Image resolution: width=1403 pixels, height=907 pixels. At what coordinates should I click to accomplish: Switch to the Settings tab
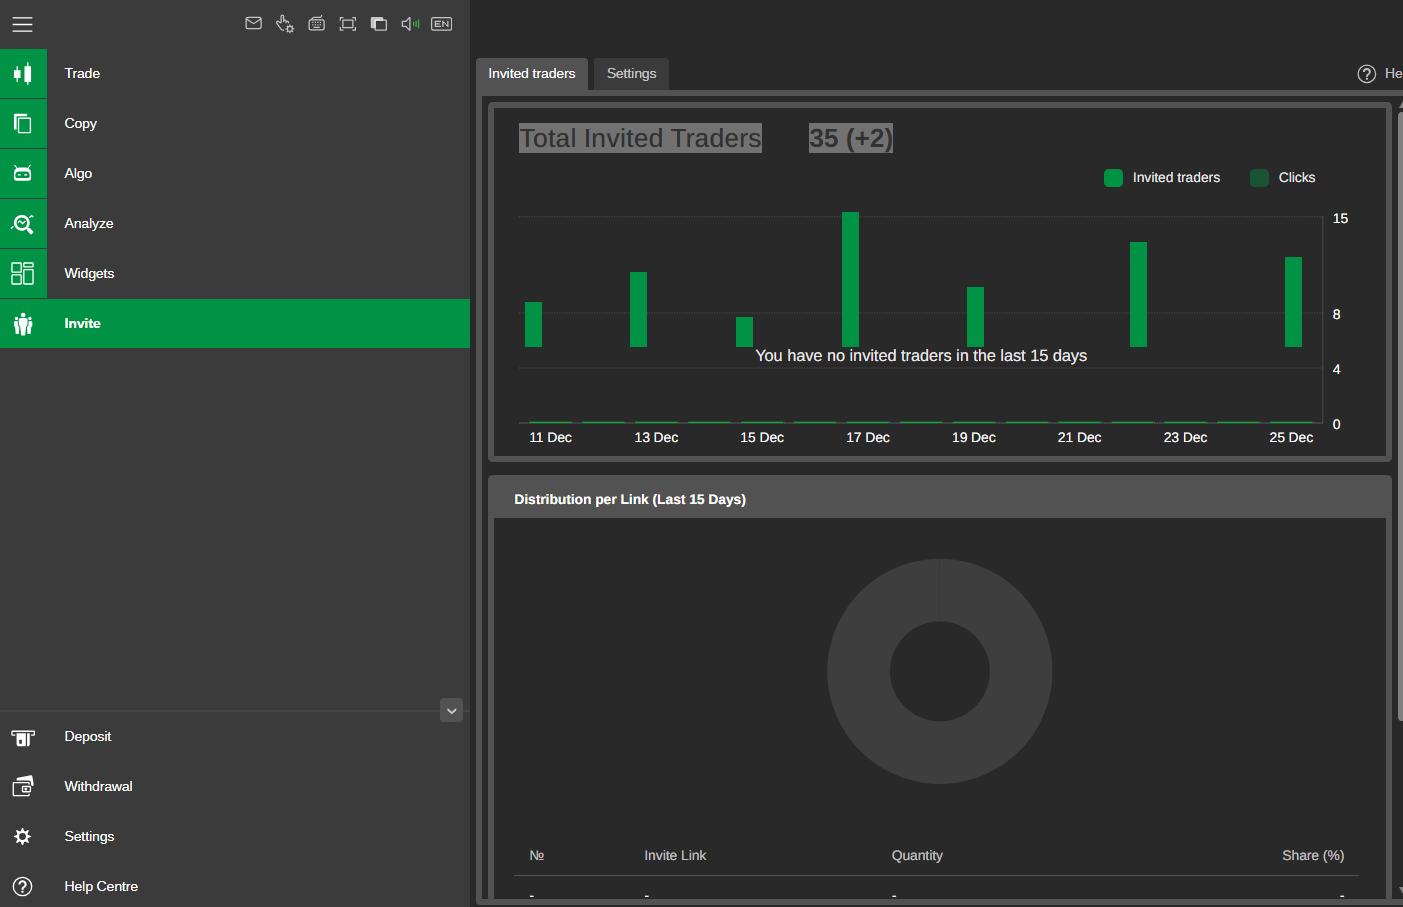[x=631, y=74]
